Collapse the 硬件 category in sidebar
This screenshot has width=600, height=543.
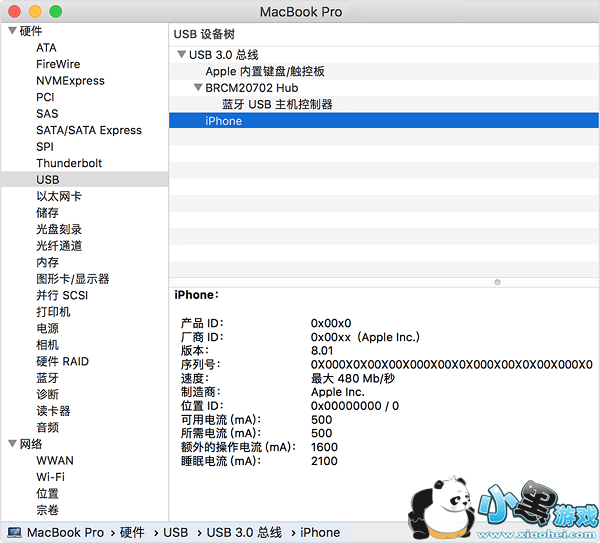12,31
